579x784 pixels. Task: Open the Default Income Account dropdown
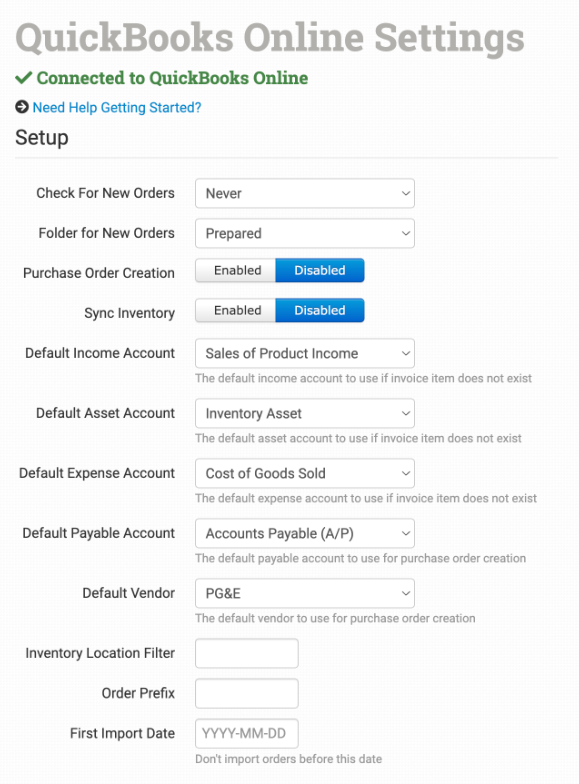(304, 353)
